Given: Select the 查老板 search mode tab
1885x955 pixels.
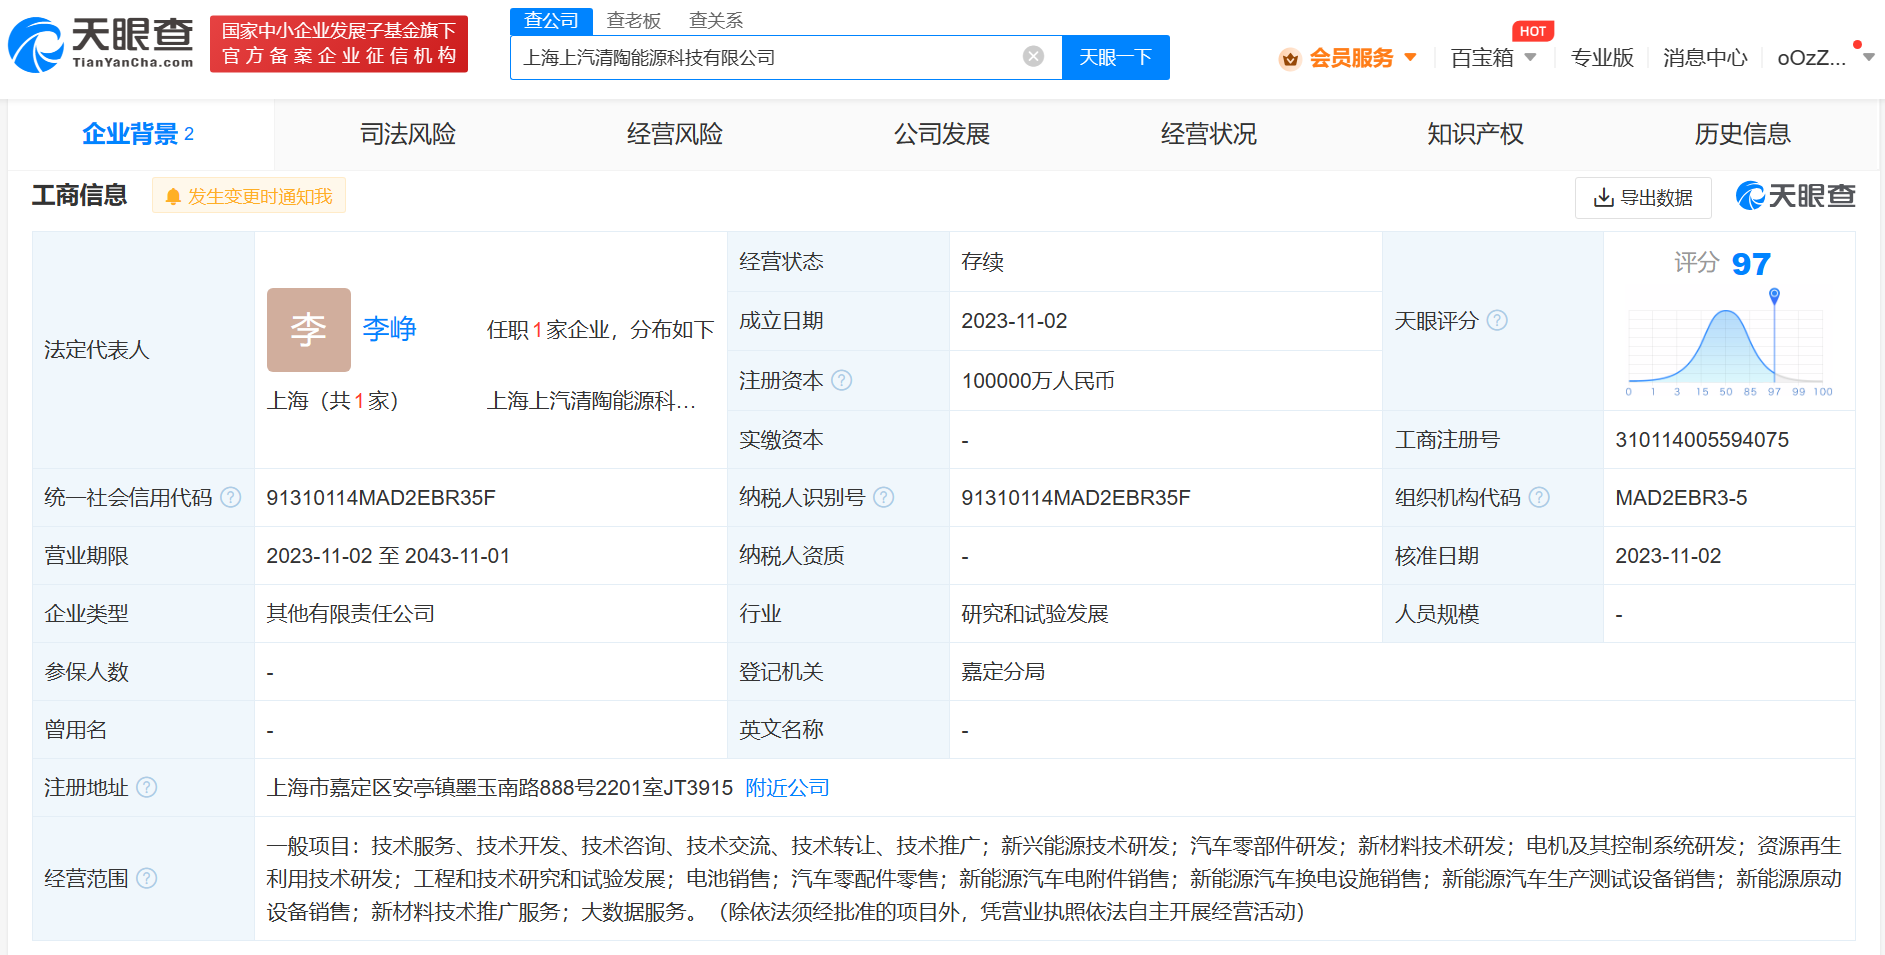Looking at the screenshot, I should (633, 21).
